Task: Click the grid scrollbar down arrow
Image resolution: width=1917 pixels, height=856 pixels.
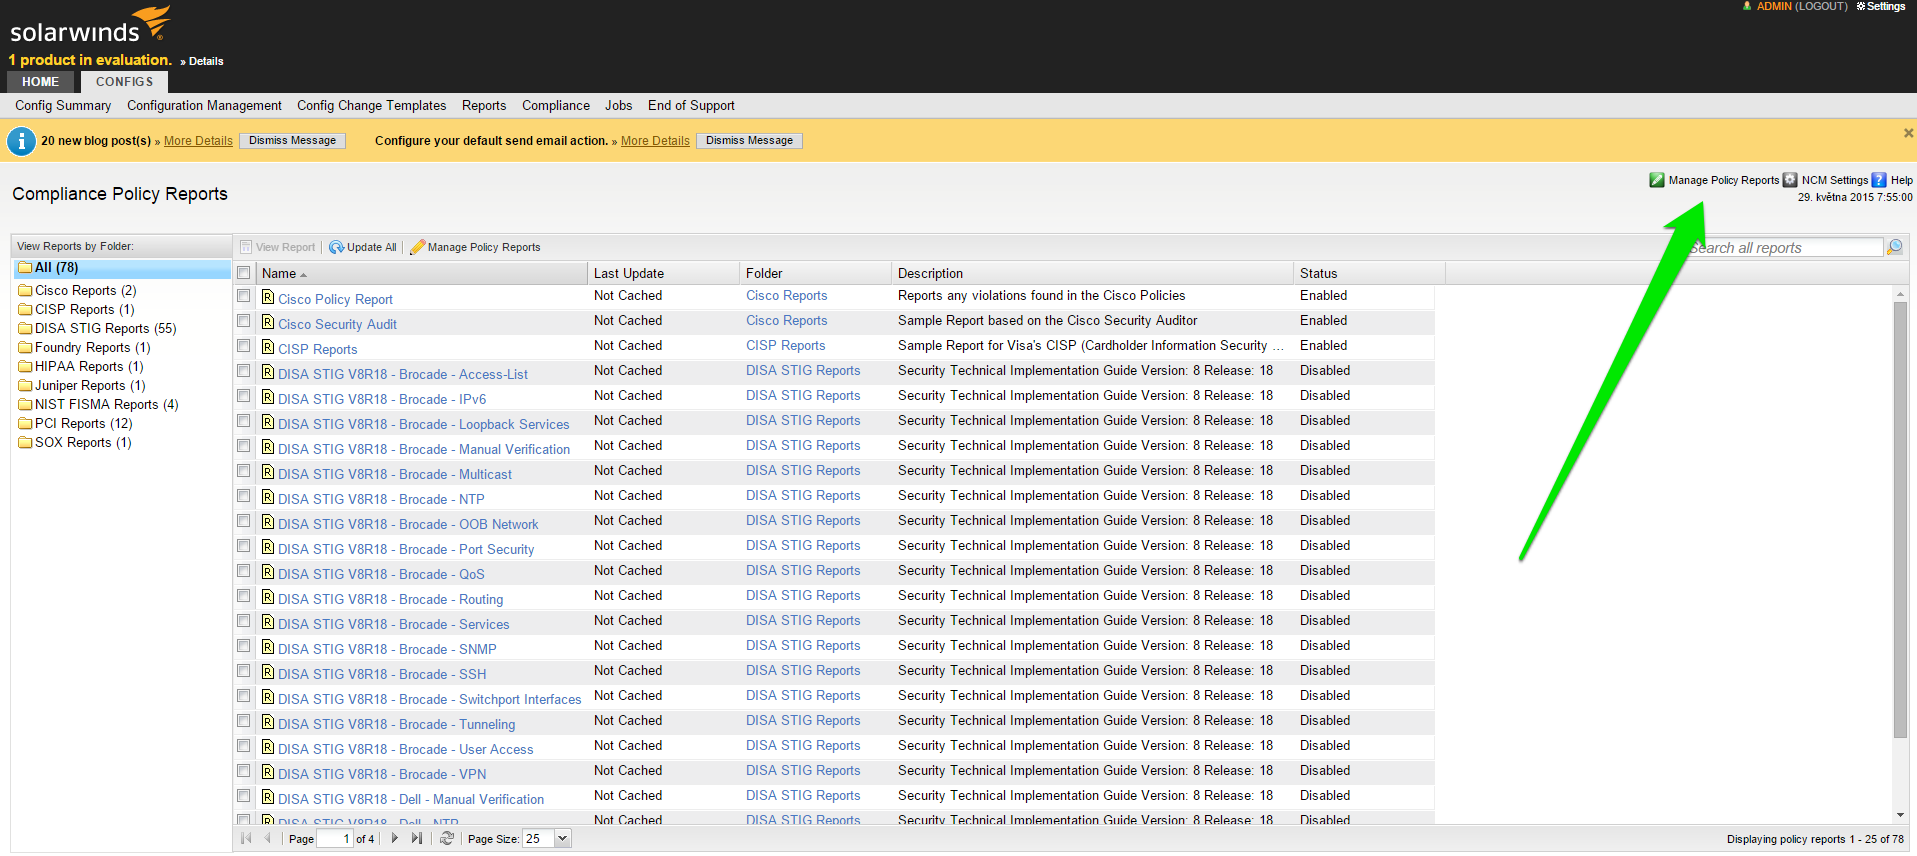Action: tap(1900, 815)
